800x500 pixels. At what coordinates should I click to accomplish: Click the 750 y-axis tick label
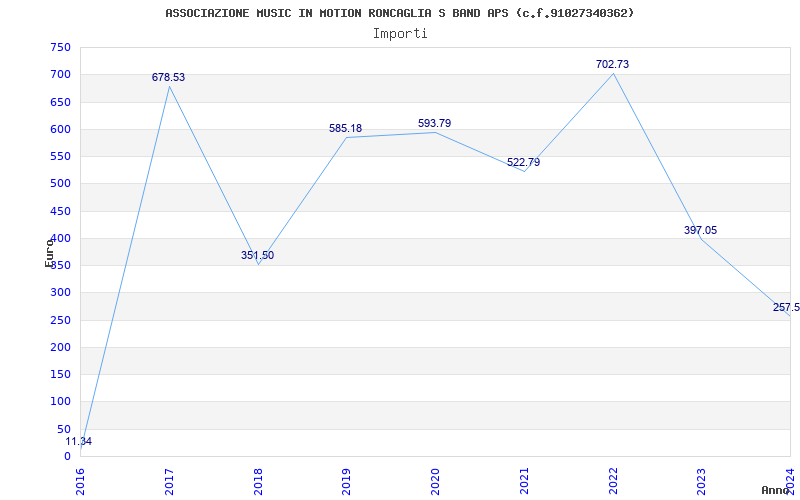click(60, 47)
